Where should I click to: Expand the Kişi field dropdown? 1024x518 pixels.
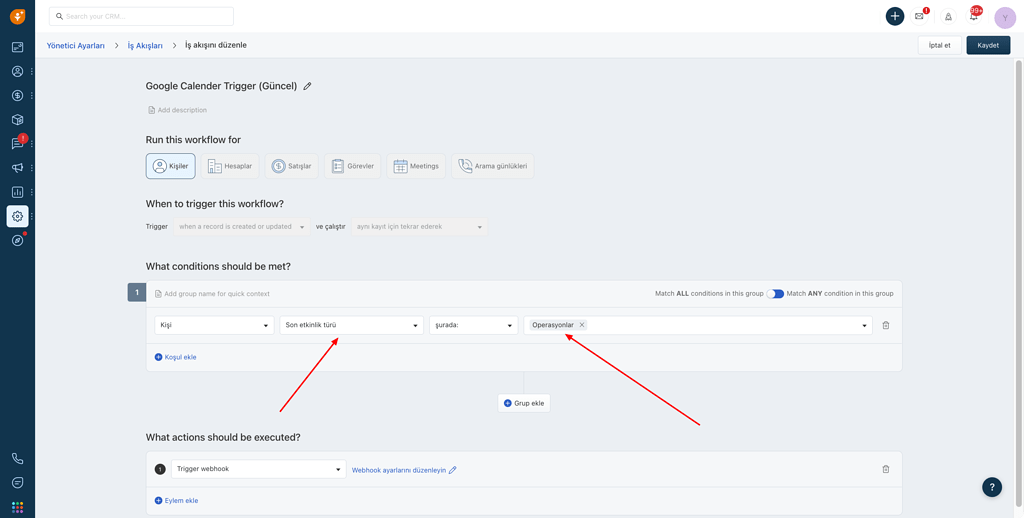pos(214,325)
